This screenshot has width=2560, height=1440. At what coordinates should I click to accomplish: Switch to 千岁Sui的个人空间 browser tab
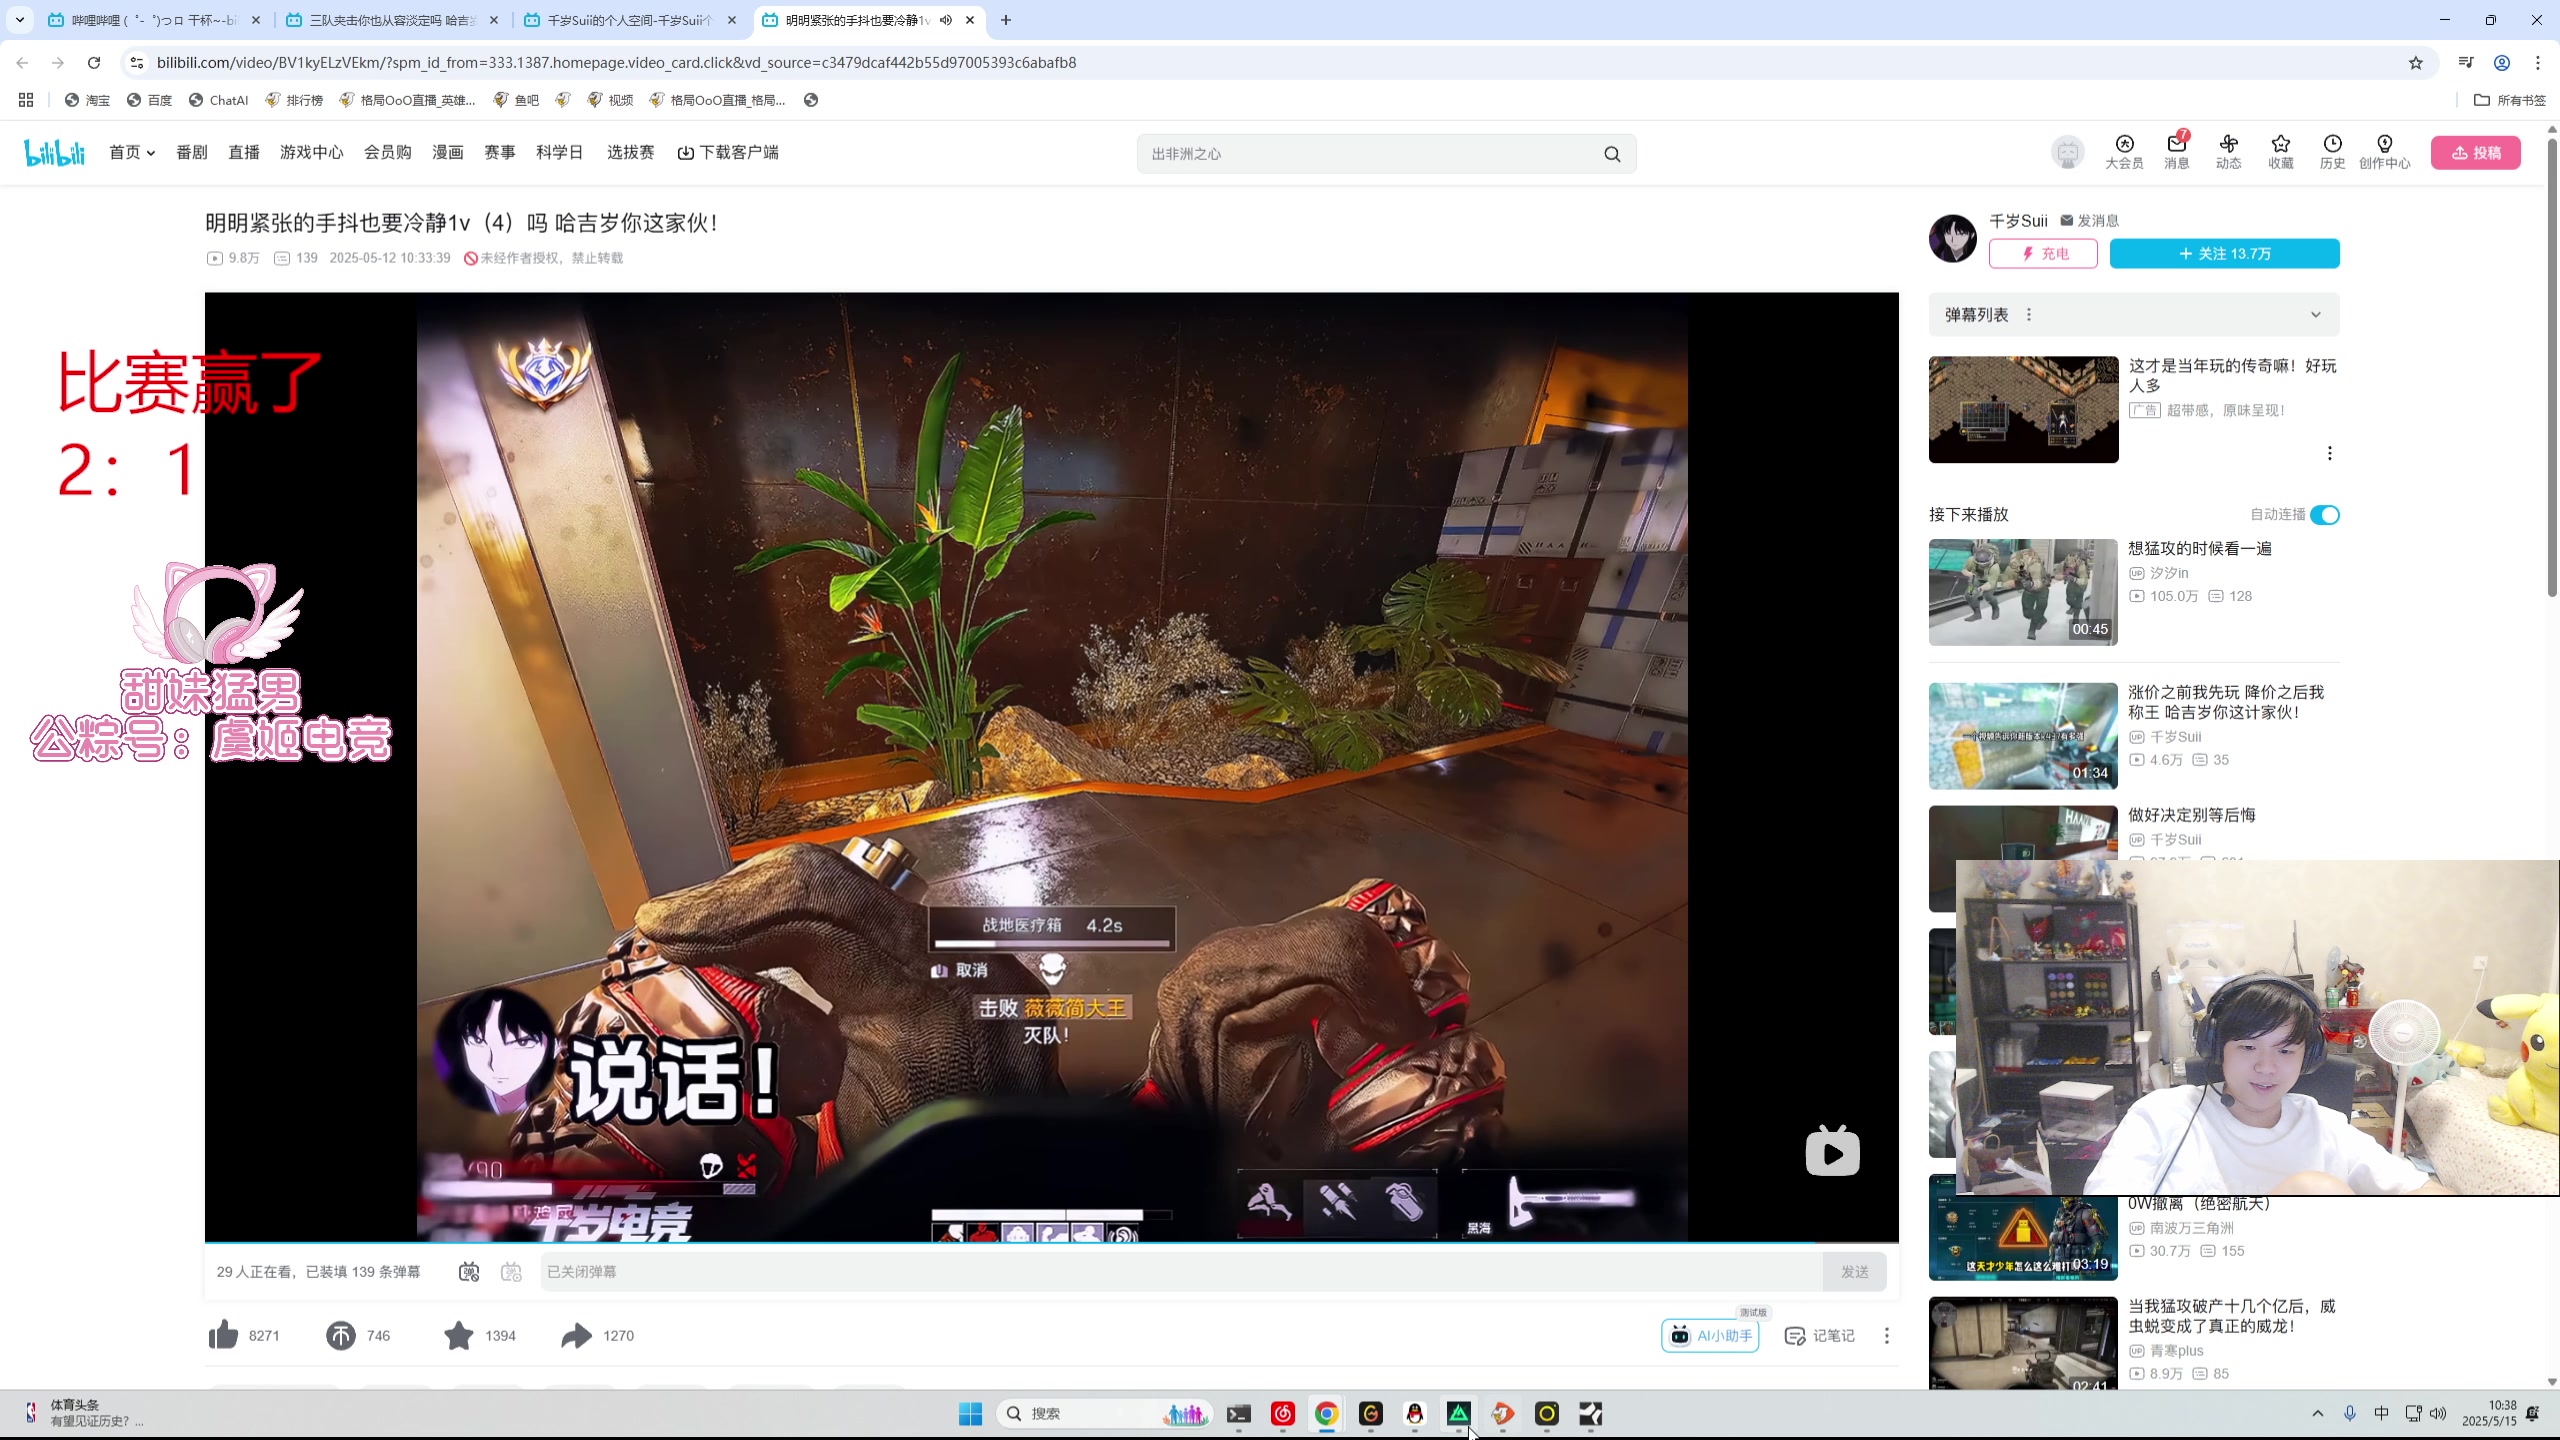[x=630, y=20]
